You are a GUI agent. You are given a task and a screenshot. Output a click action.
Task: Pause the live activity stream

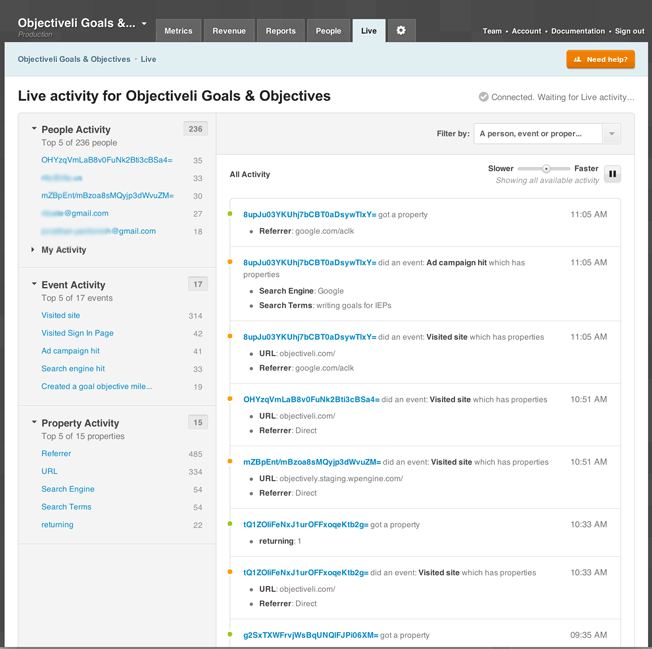(x=612, y=174)
